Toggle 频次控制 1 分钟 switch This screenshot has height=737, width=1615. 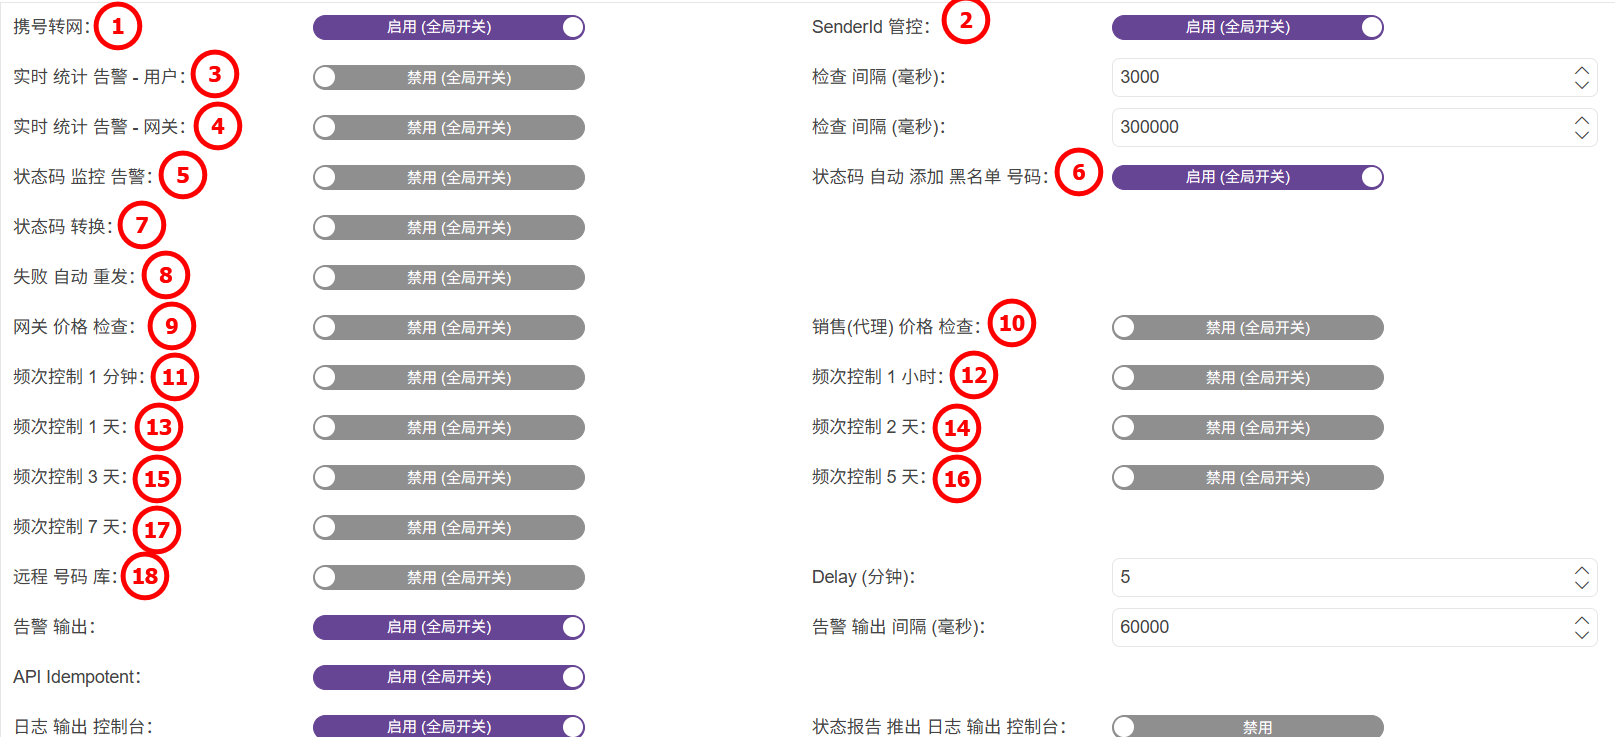[x=448, y=377]
